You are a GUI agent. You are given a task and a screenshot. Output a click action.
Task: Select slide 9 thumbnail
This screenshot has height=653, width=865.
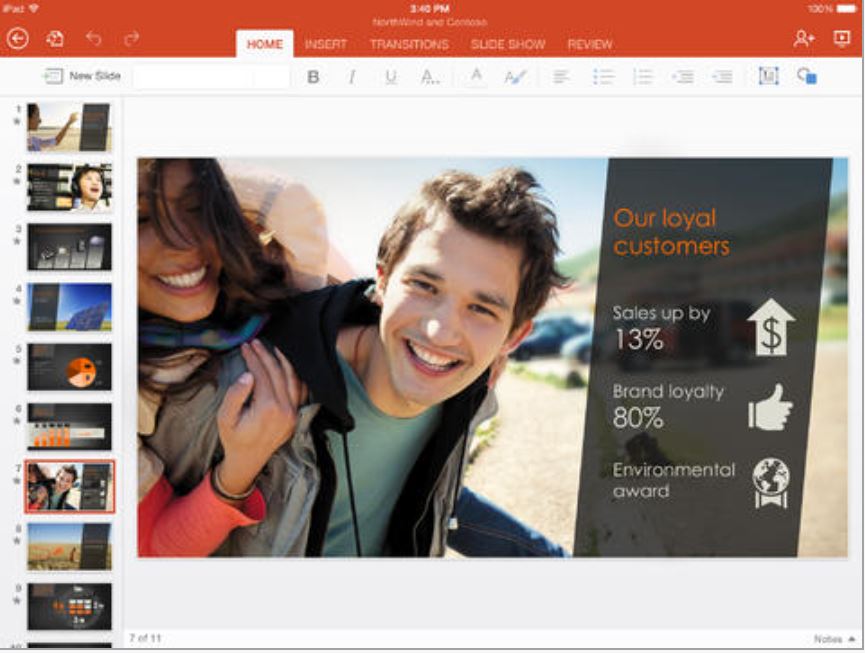(x=69, y=607)
